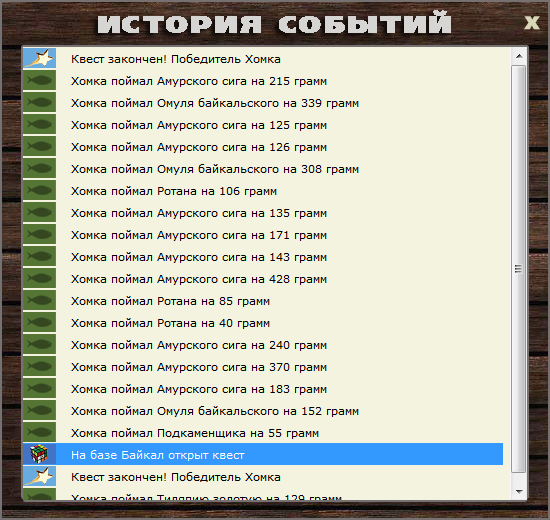Click the fish icon beside the Подкаменщика entry

[39, 432]
